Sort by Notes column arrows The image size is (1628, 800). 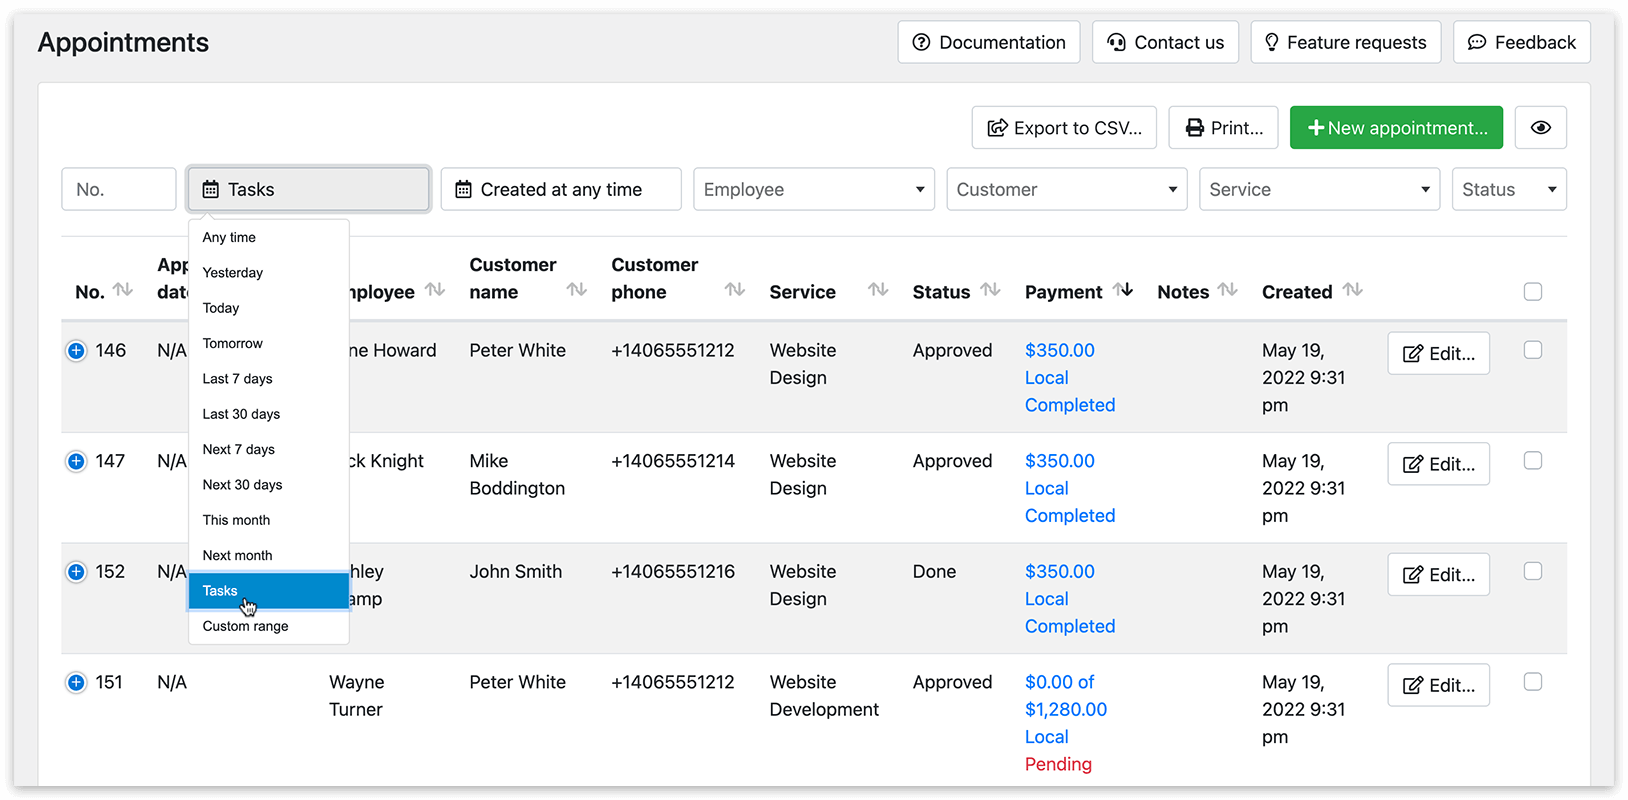(x=1228, y=290)
